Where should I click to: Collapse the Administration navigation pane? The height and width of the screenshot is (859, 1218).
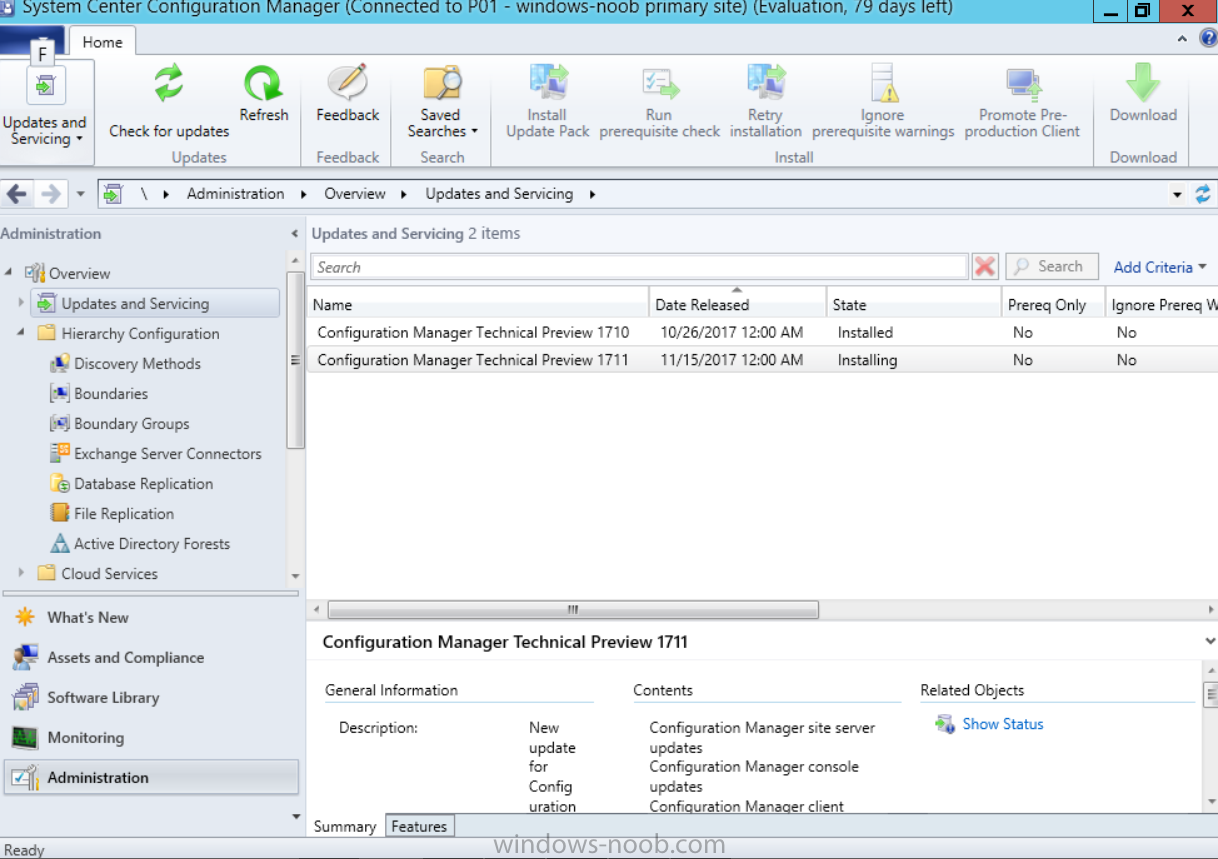[294, 234]
